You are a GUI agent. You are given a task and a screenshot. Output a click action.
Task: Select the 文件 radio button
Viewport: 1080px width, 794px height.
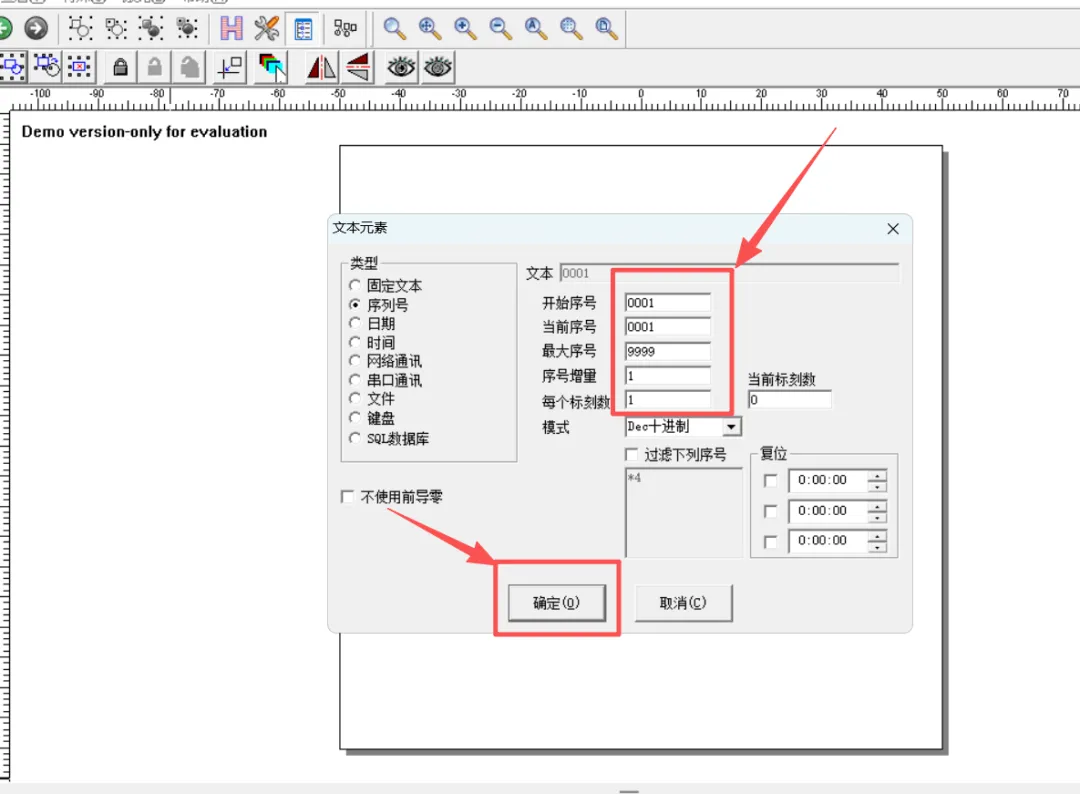(x=355, y=398)
